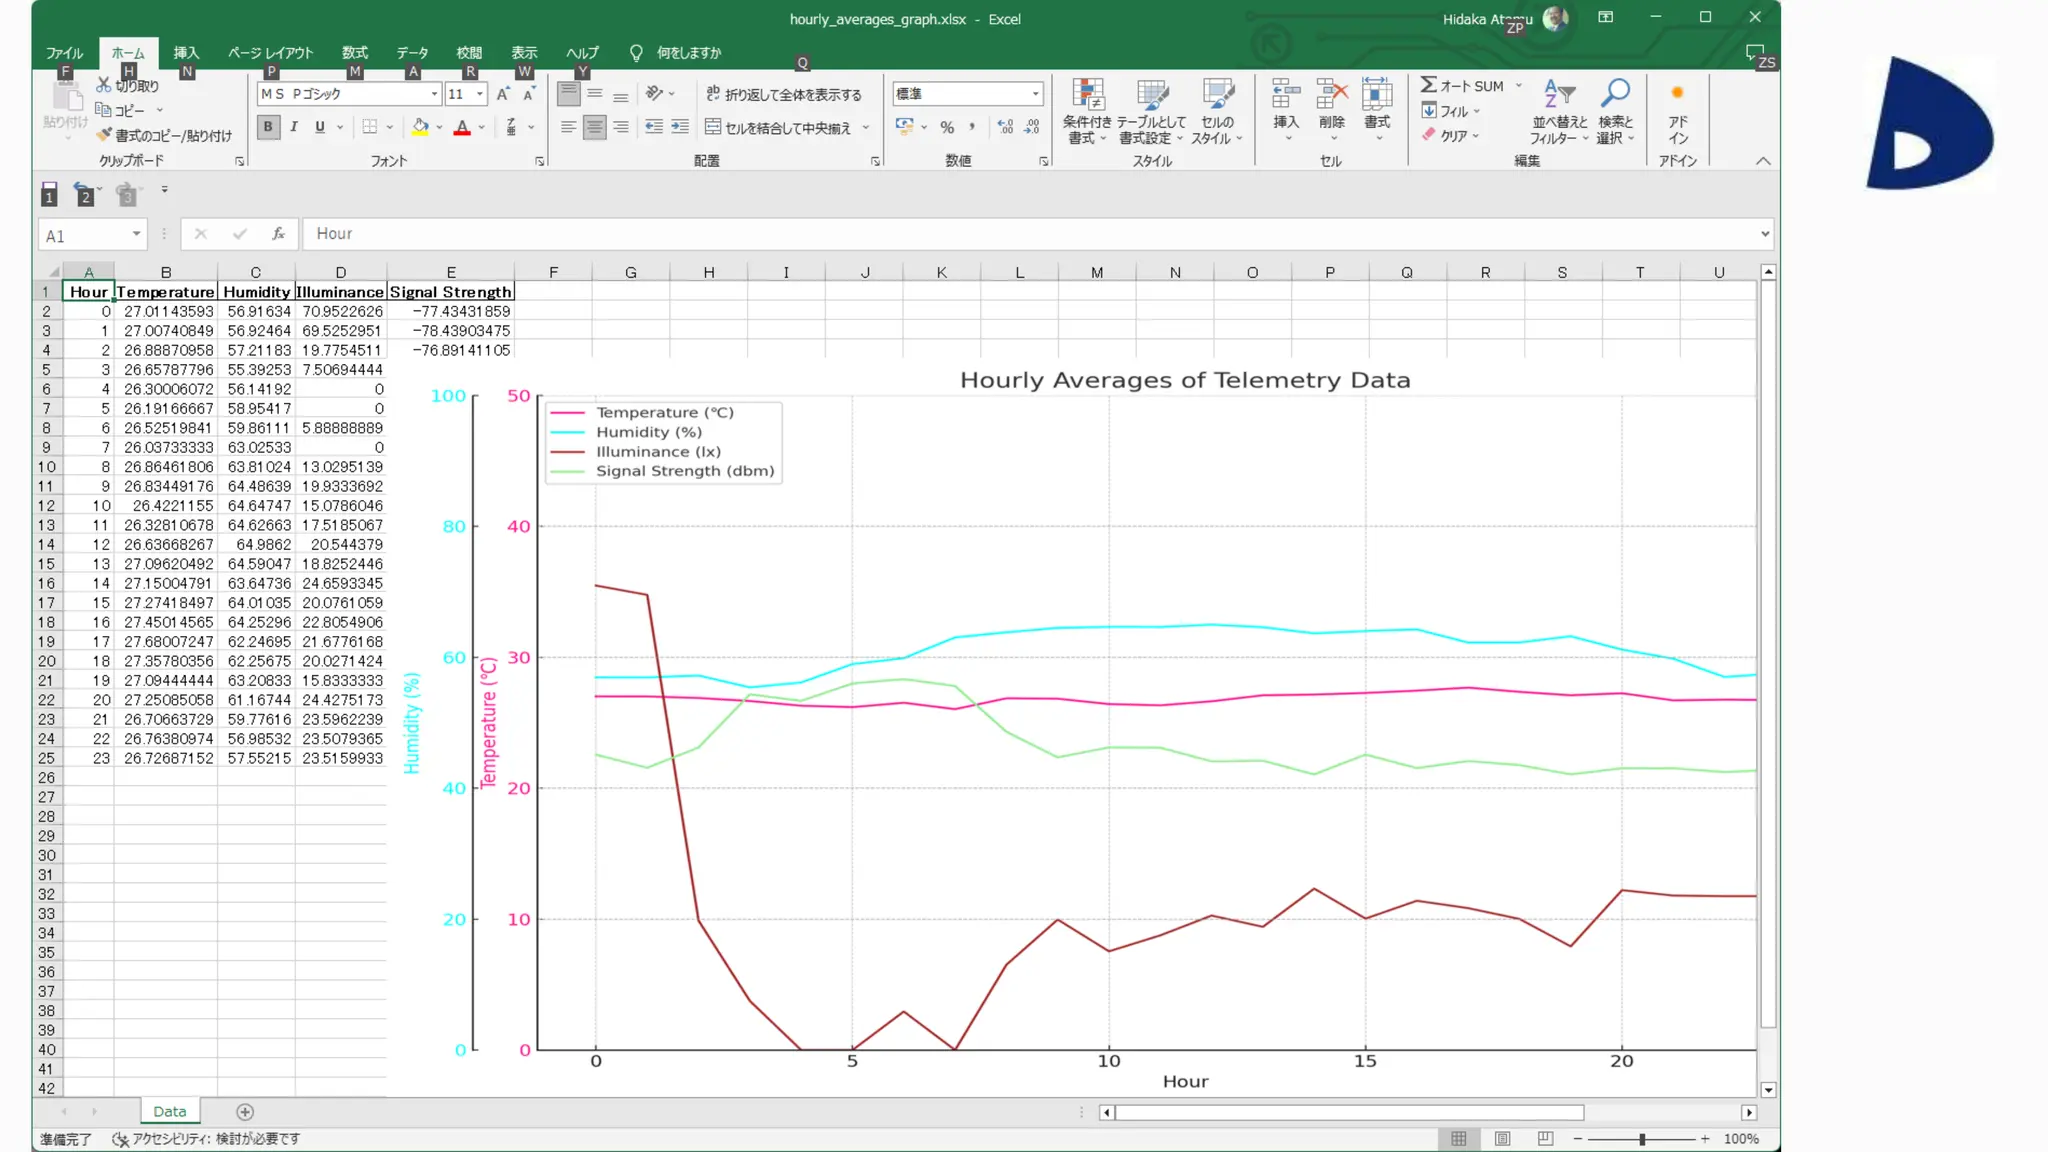Screen dimensions: 2048x1152
Task: Open the 挿入 ribbon tab
Action: tap(186, 53)
